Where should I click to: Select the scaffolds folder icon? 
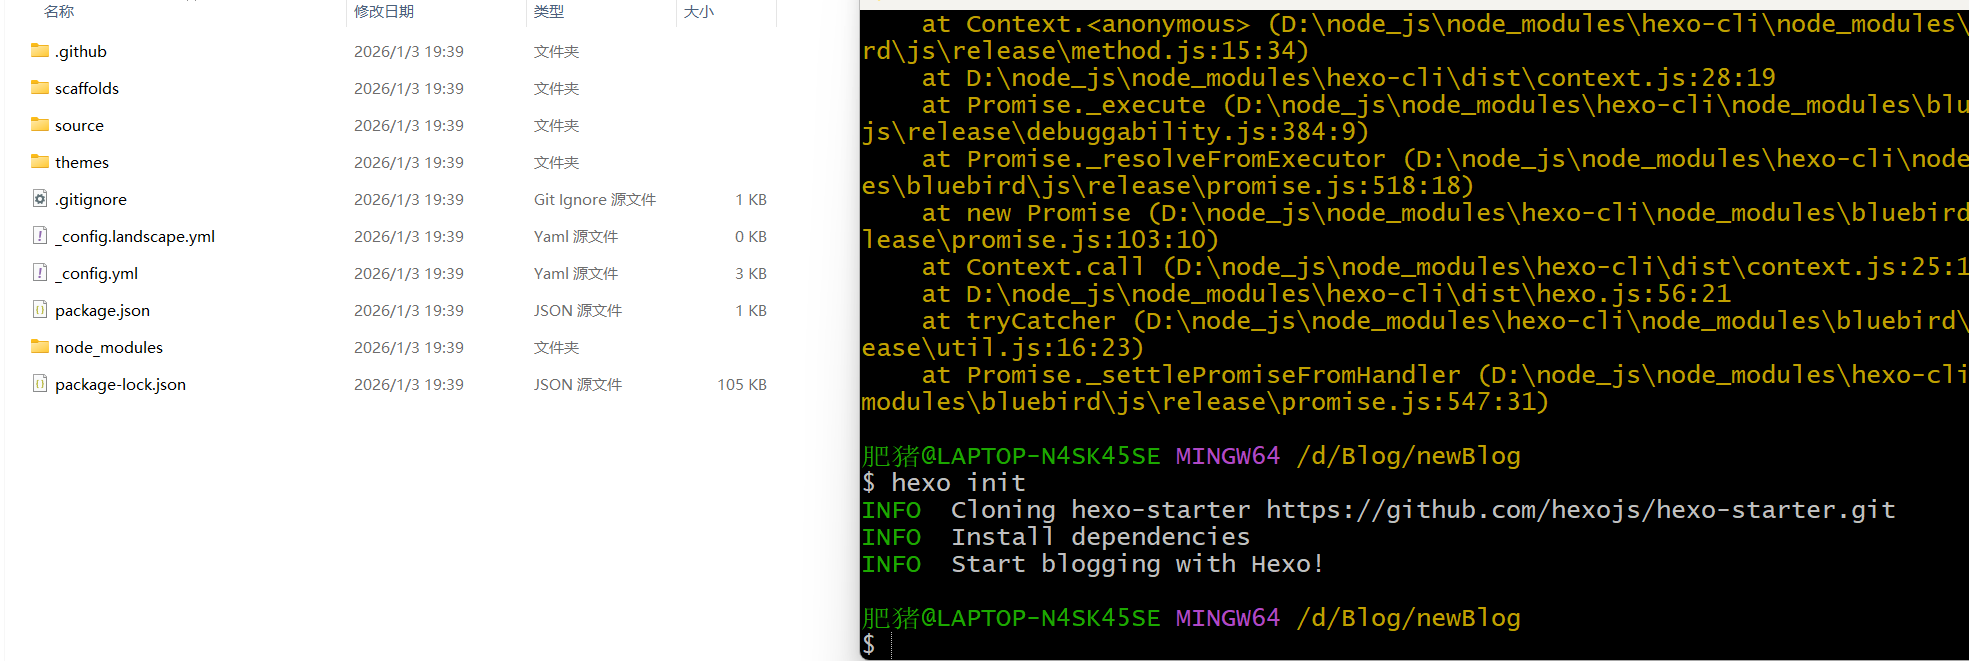(x=40, y=88)
